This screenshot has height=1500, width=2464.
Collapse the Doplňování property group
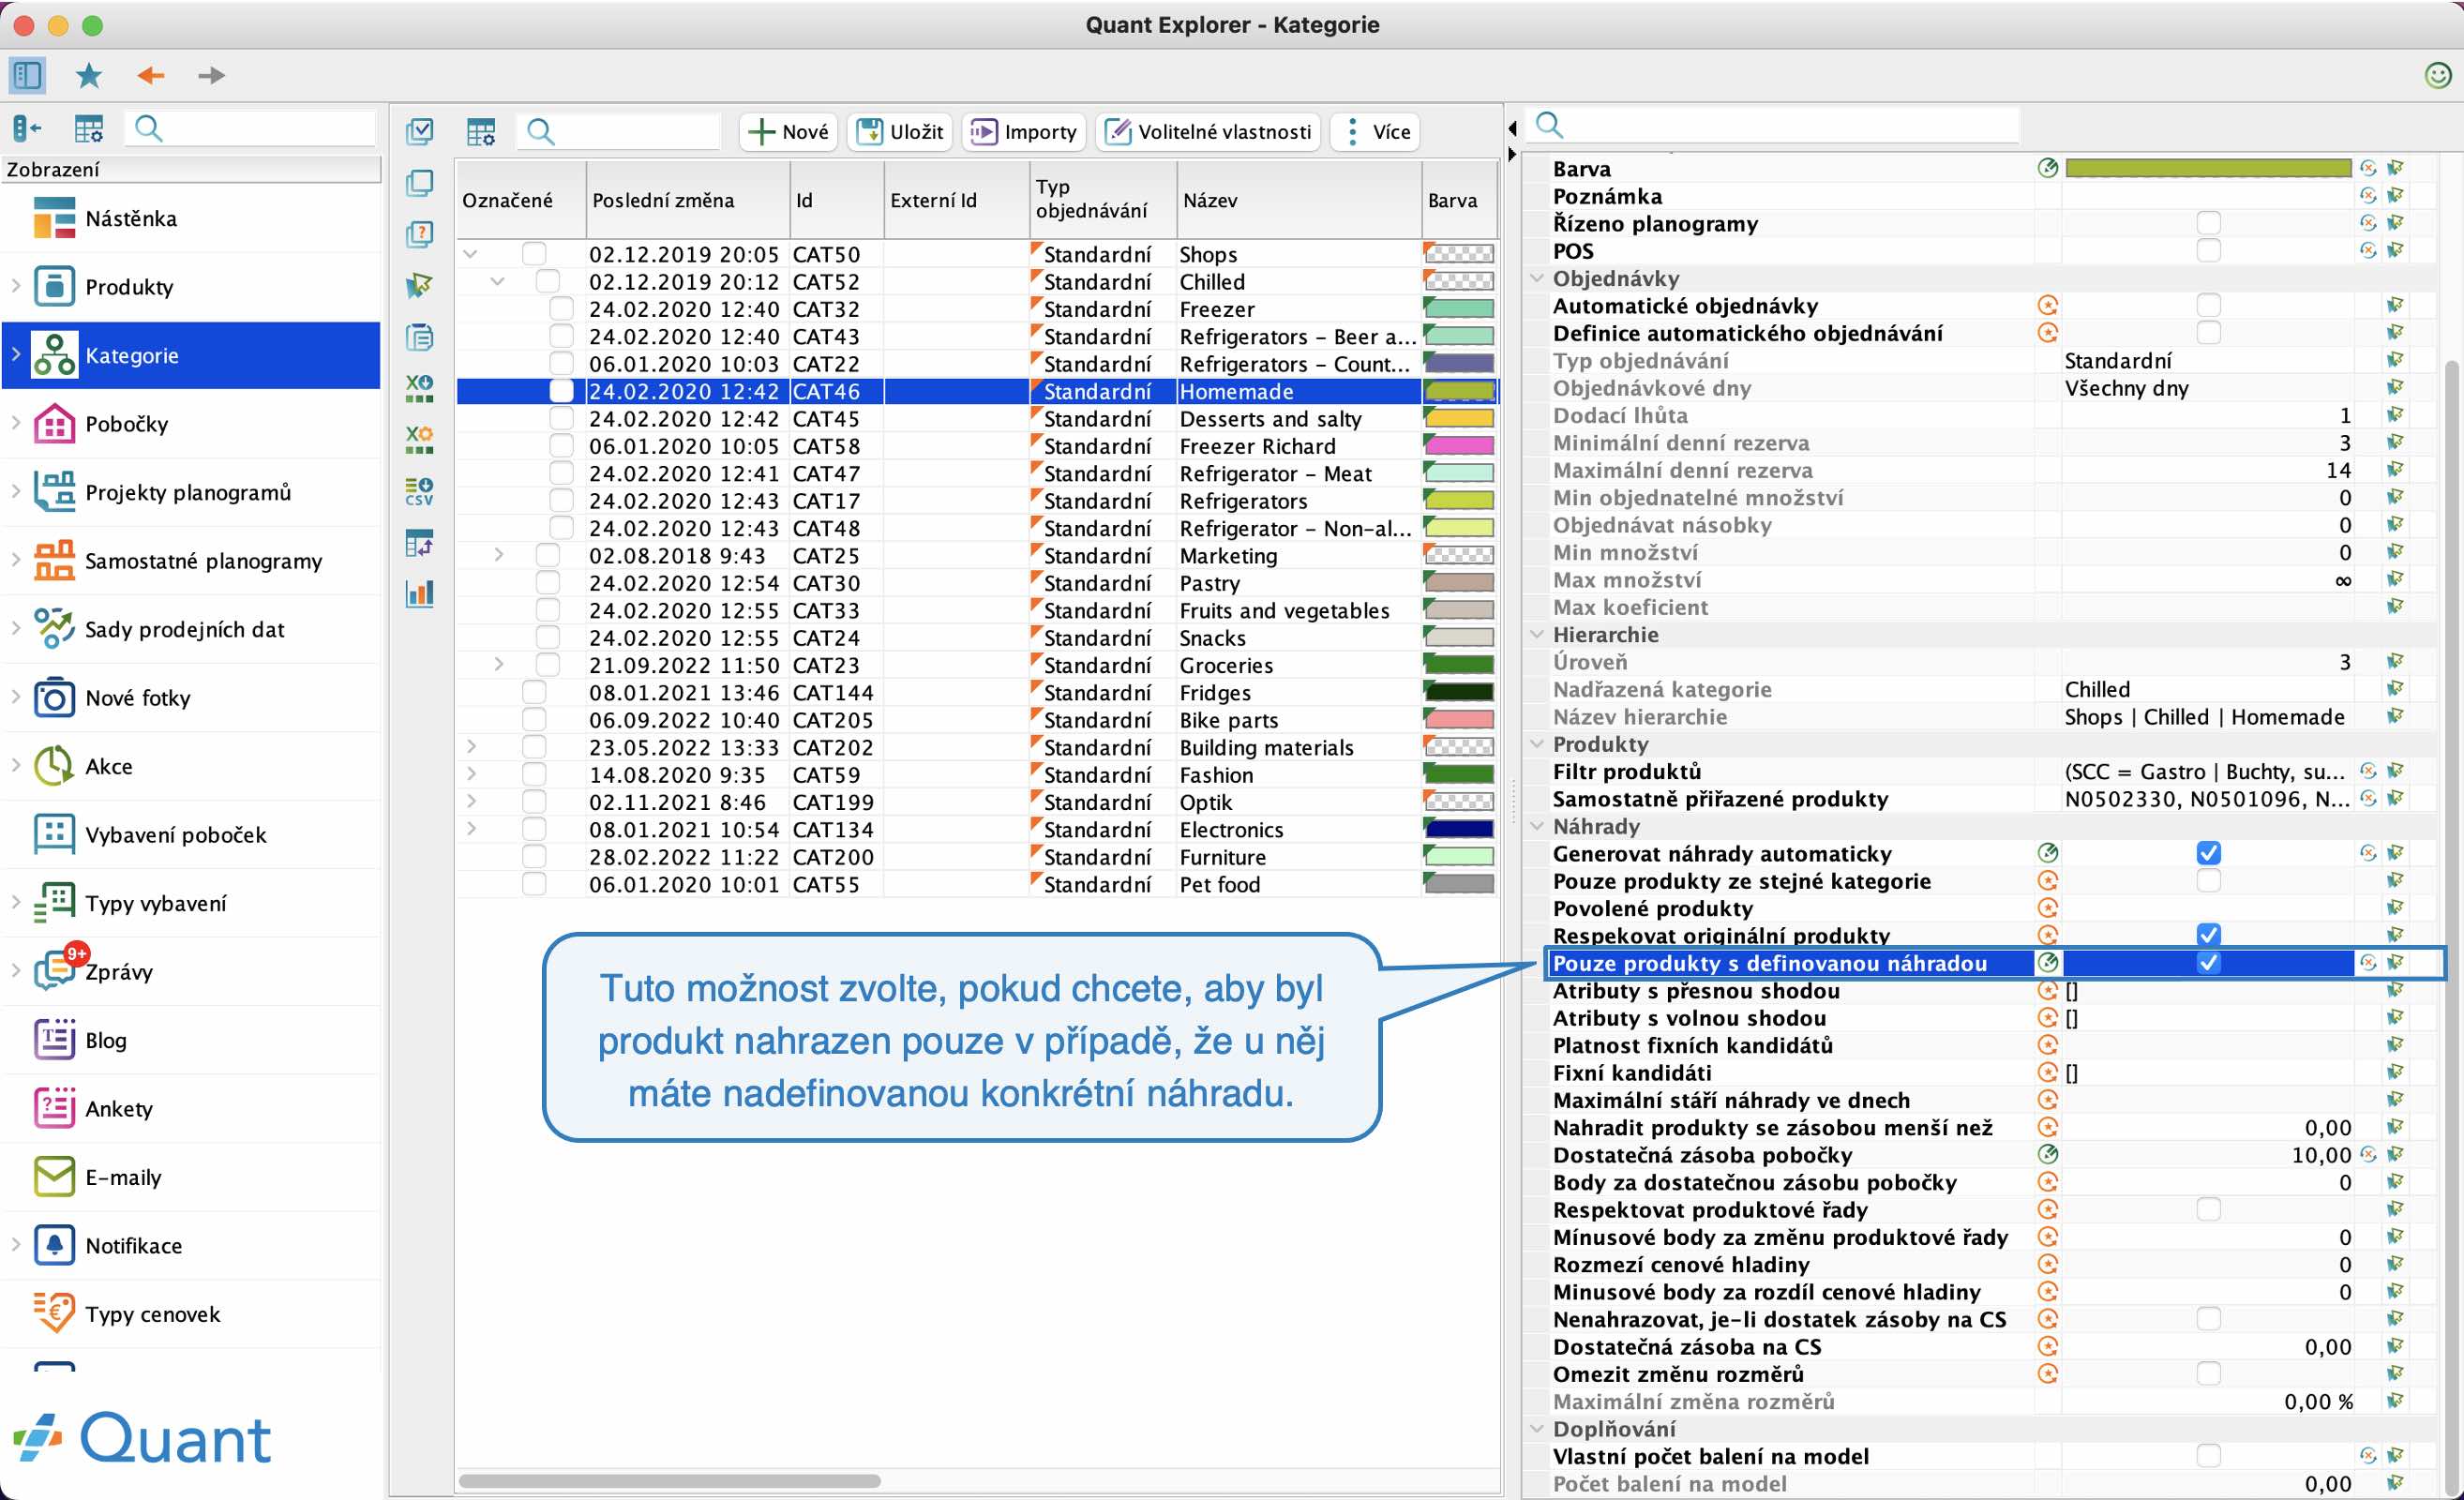pos(1537,1429)
